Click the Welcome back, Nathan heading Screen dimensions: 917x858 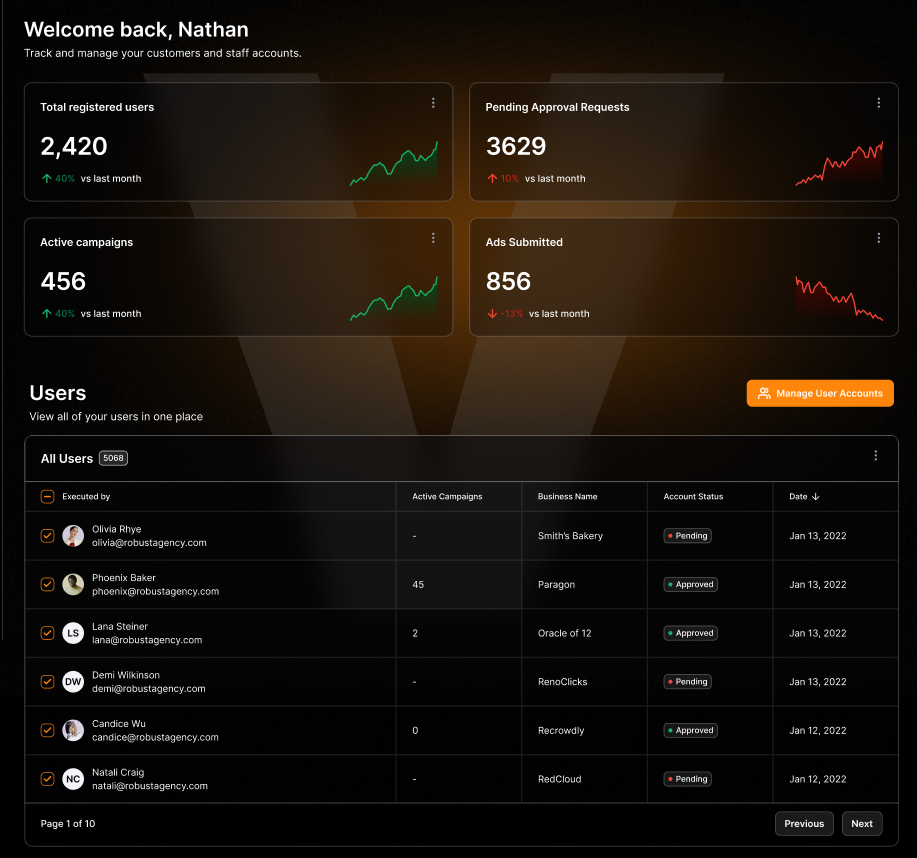click(x=136, y=29)
